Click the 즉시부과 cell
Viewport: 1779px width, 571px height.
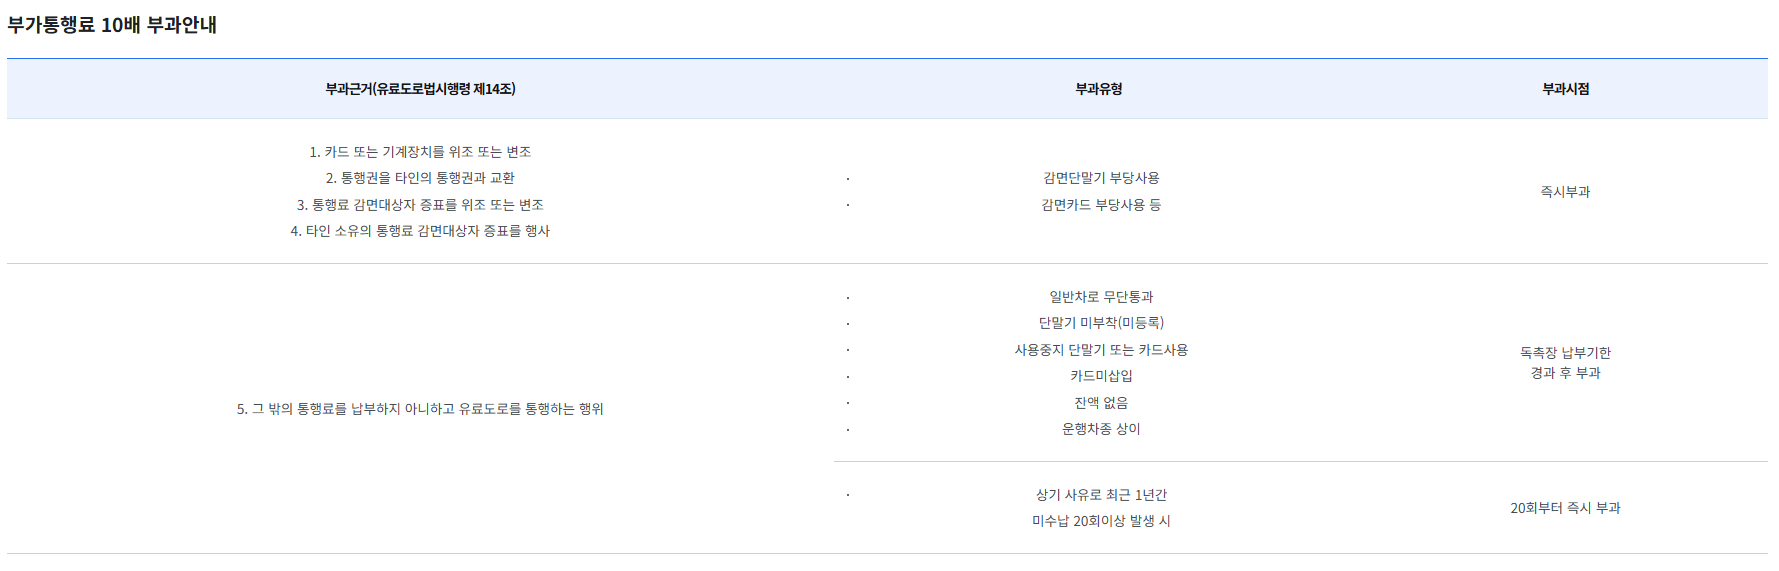point(1565,192)
